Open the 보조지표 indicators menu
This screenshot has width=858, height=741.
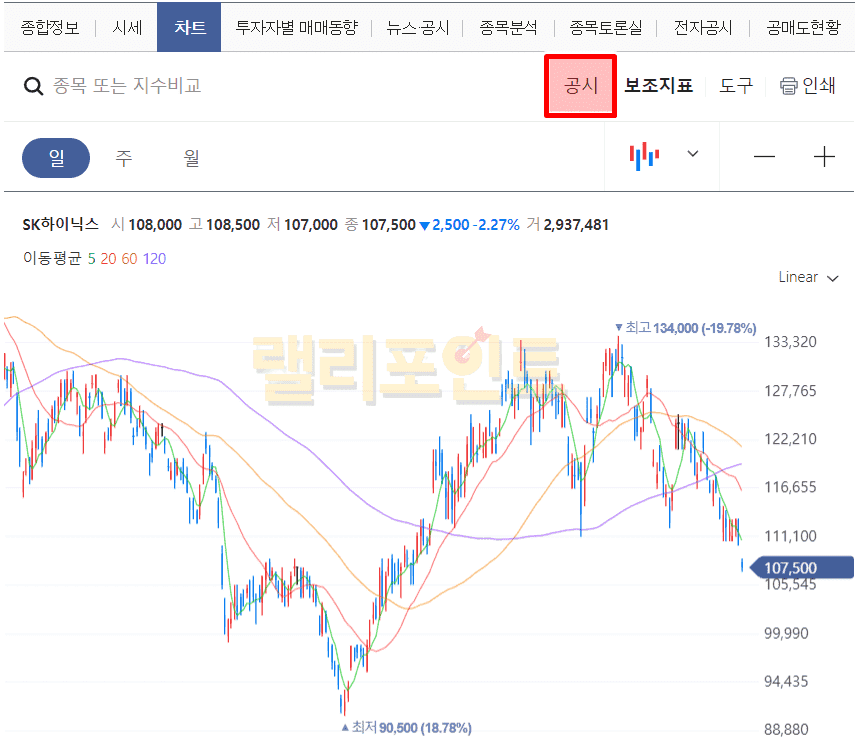click(658, 86)
